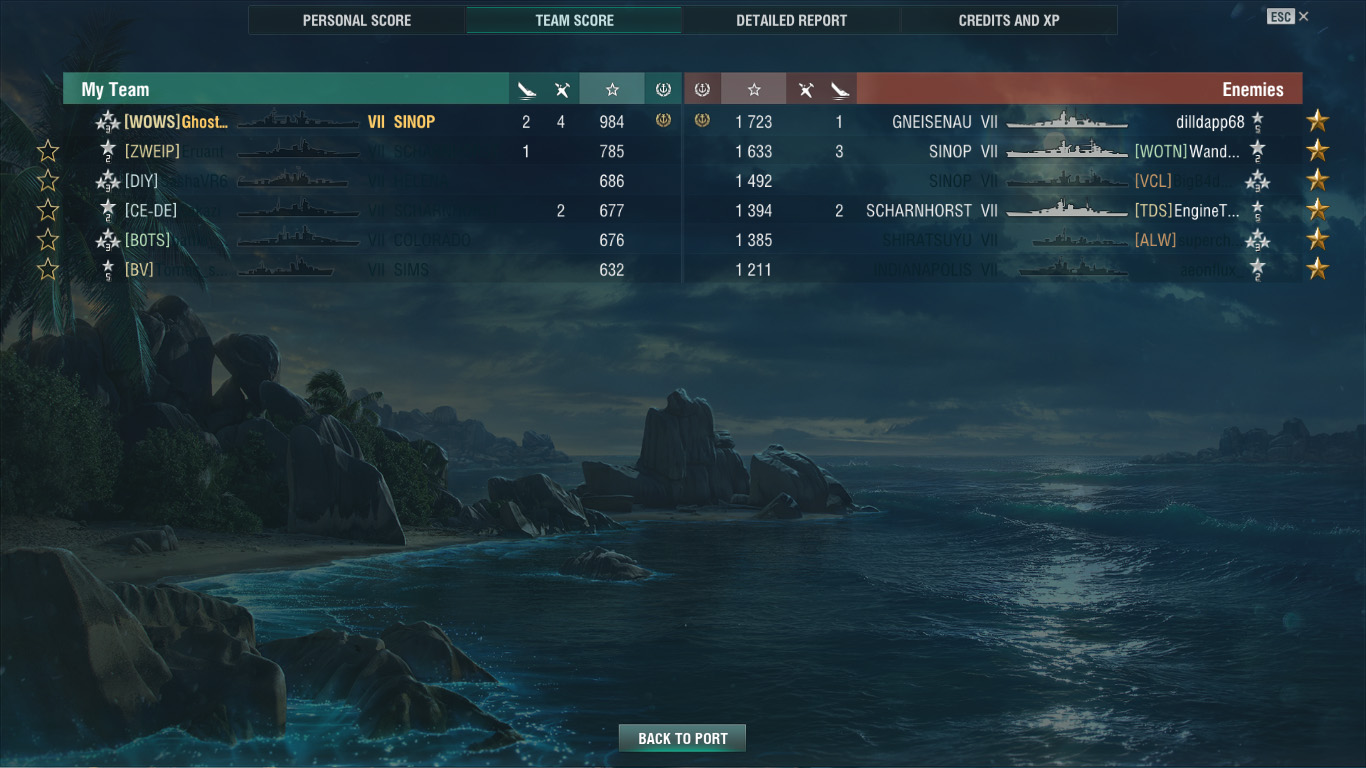Toggle compliment star for ZWEIP player
Screen dimensions: 1366x768
point(48,151)
